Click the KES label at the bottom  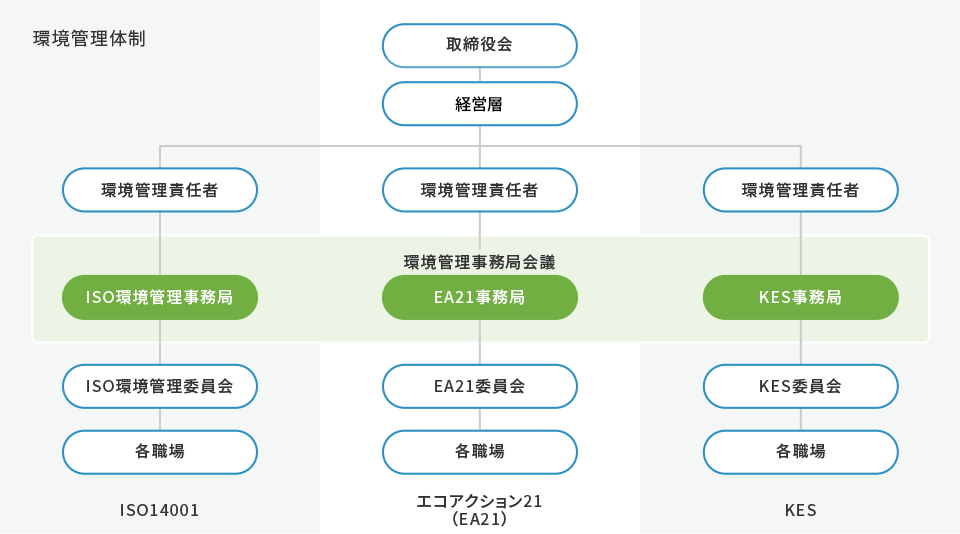tap(800, 510)
